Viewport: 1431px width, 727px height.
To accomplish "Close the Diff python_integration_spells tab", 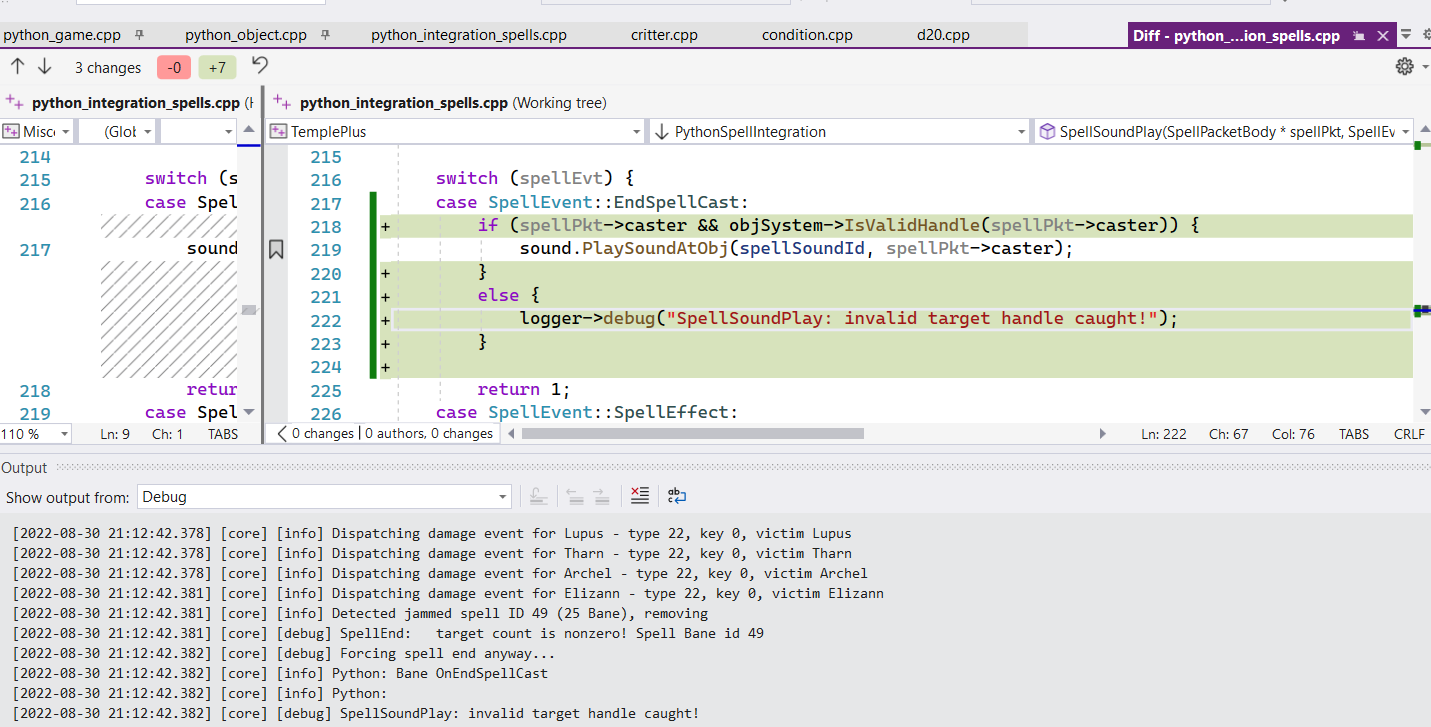I will [1383, 36].
